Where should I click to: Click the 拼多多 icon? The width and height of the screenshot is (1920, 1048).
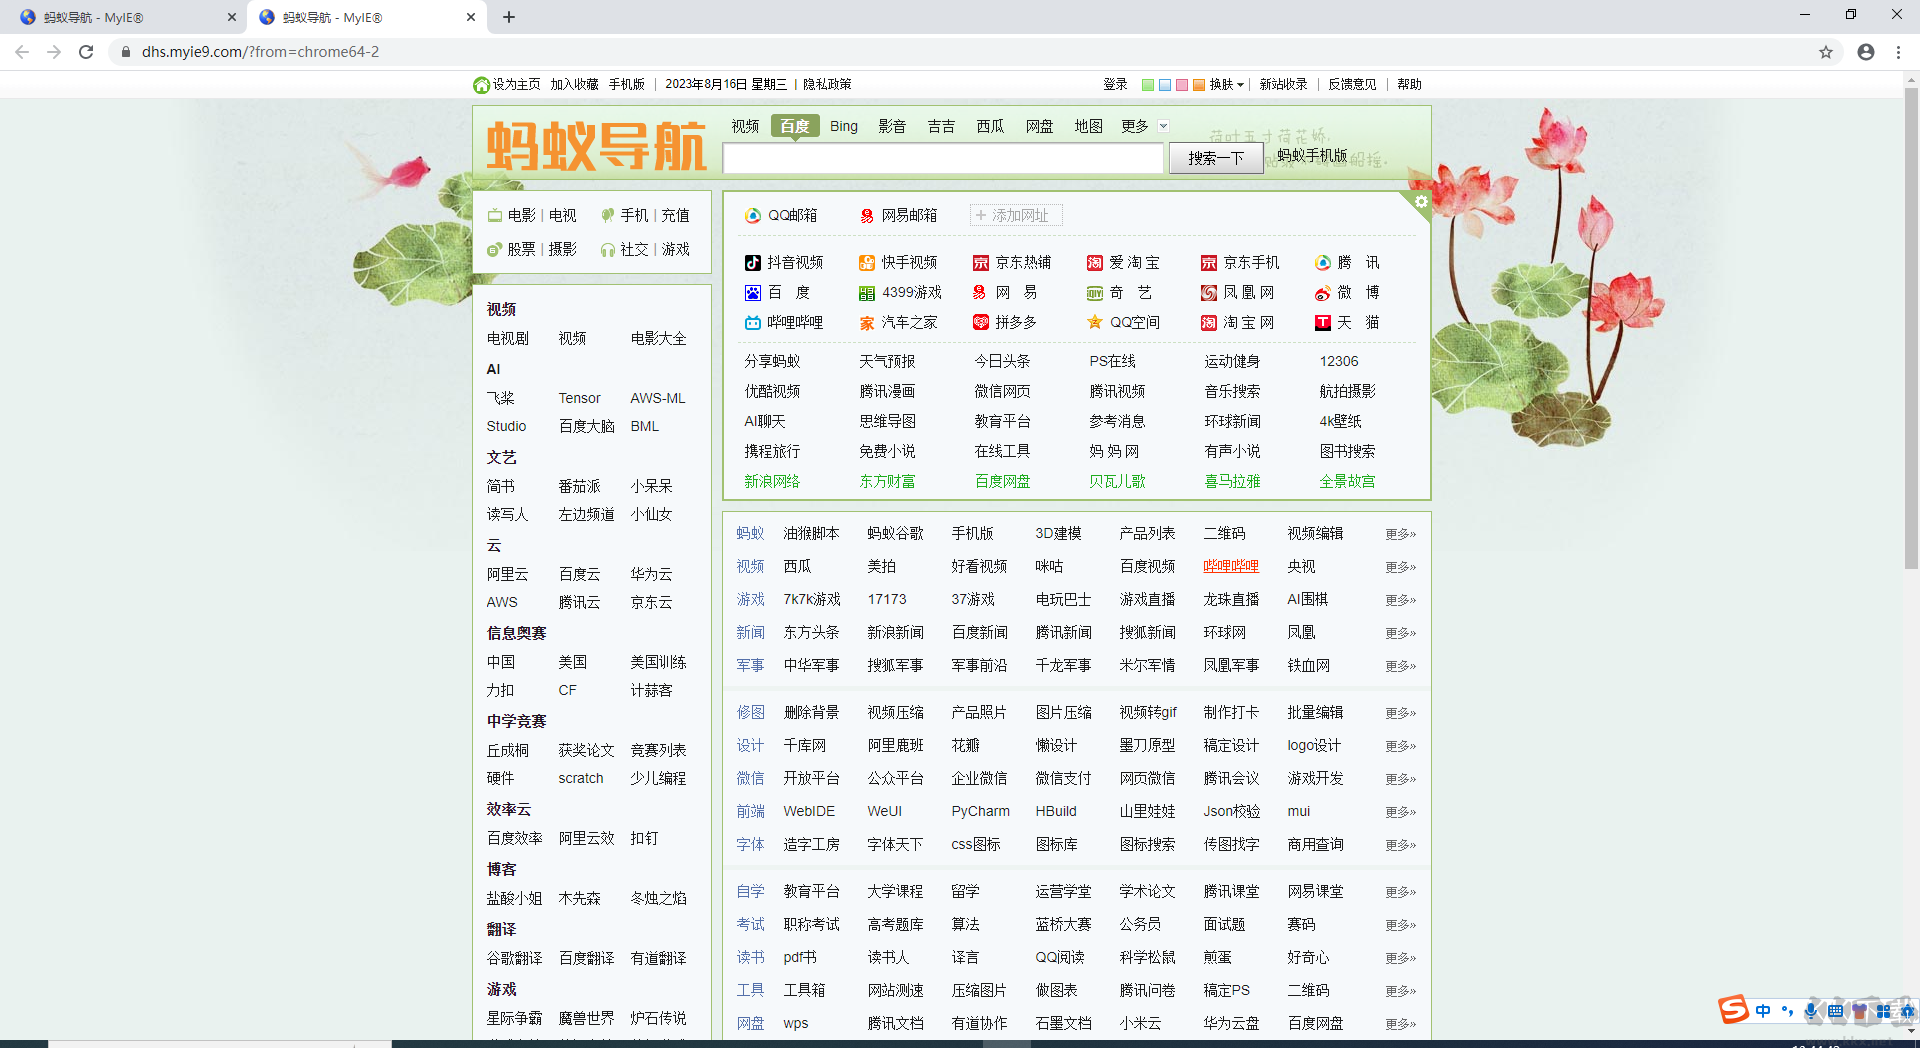tap(981, 322)
